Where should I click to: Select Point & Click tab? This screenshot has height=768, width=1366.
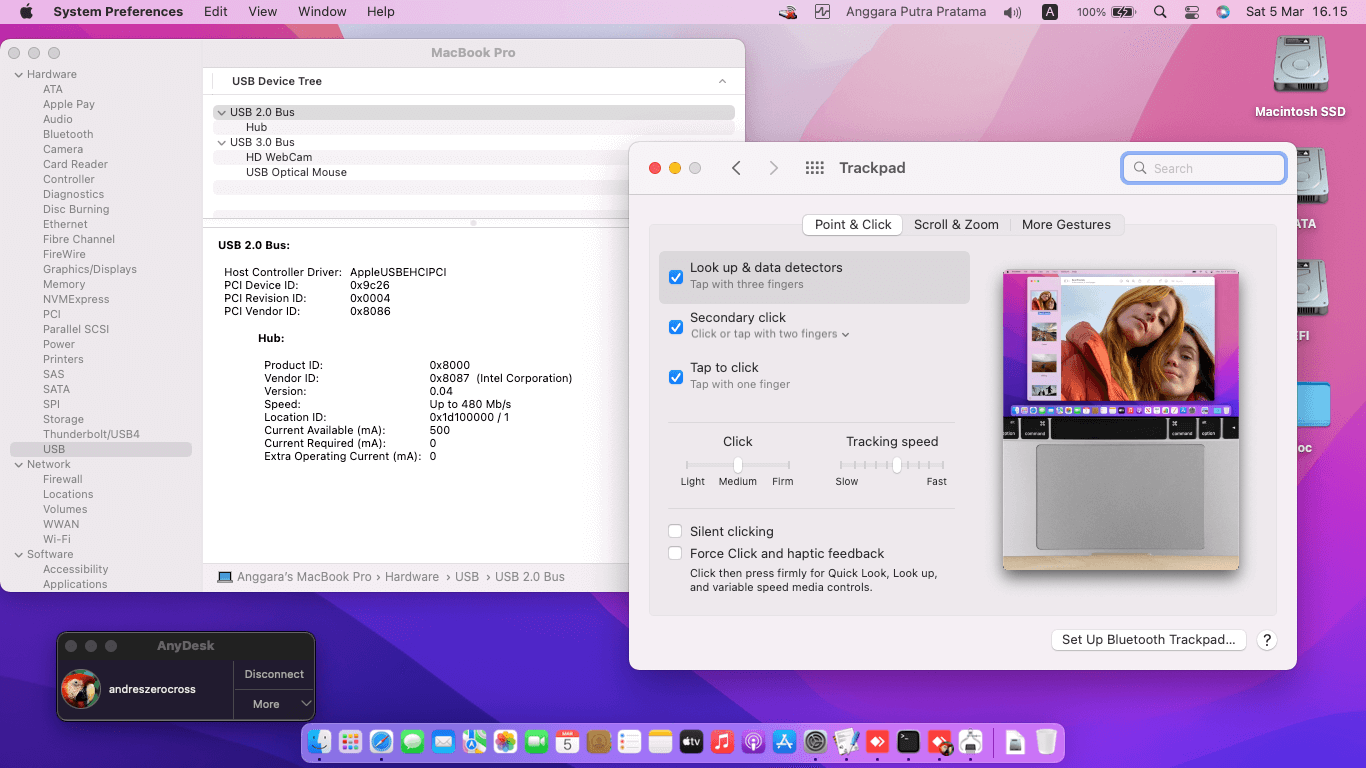point(853,224)
